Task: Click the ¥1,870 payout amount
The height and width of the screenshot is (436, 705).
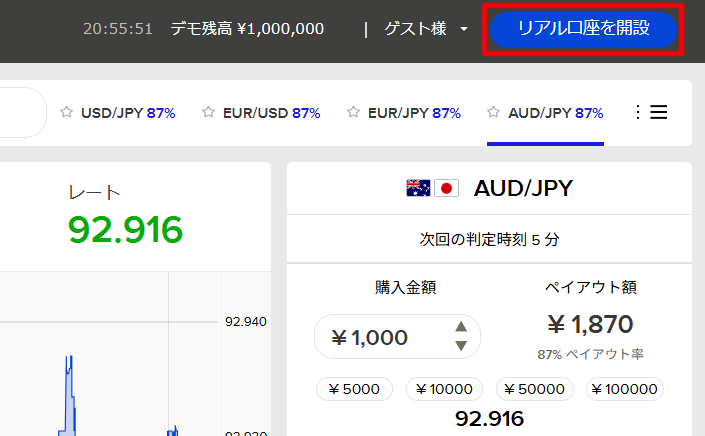Action: pos(590,324)
